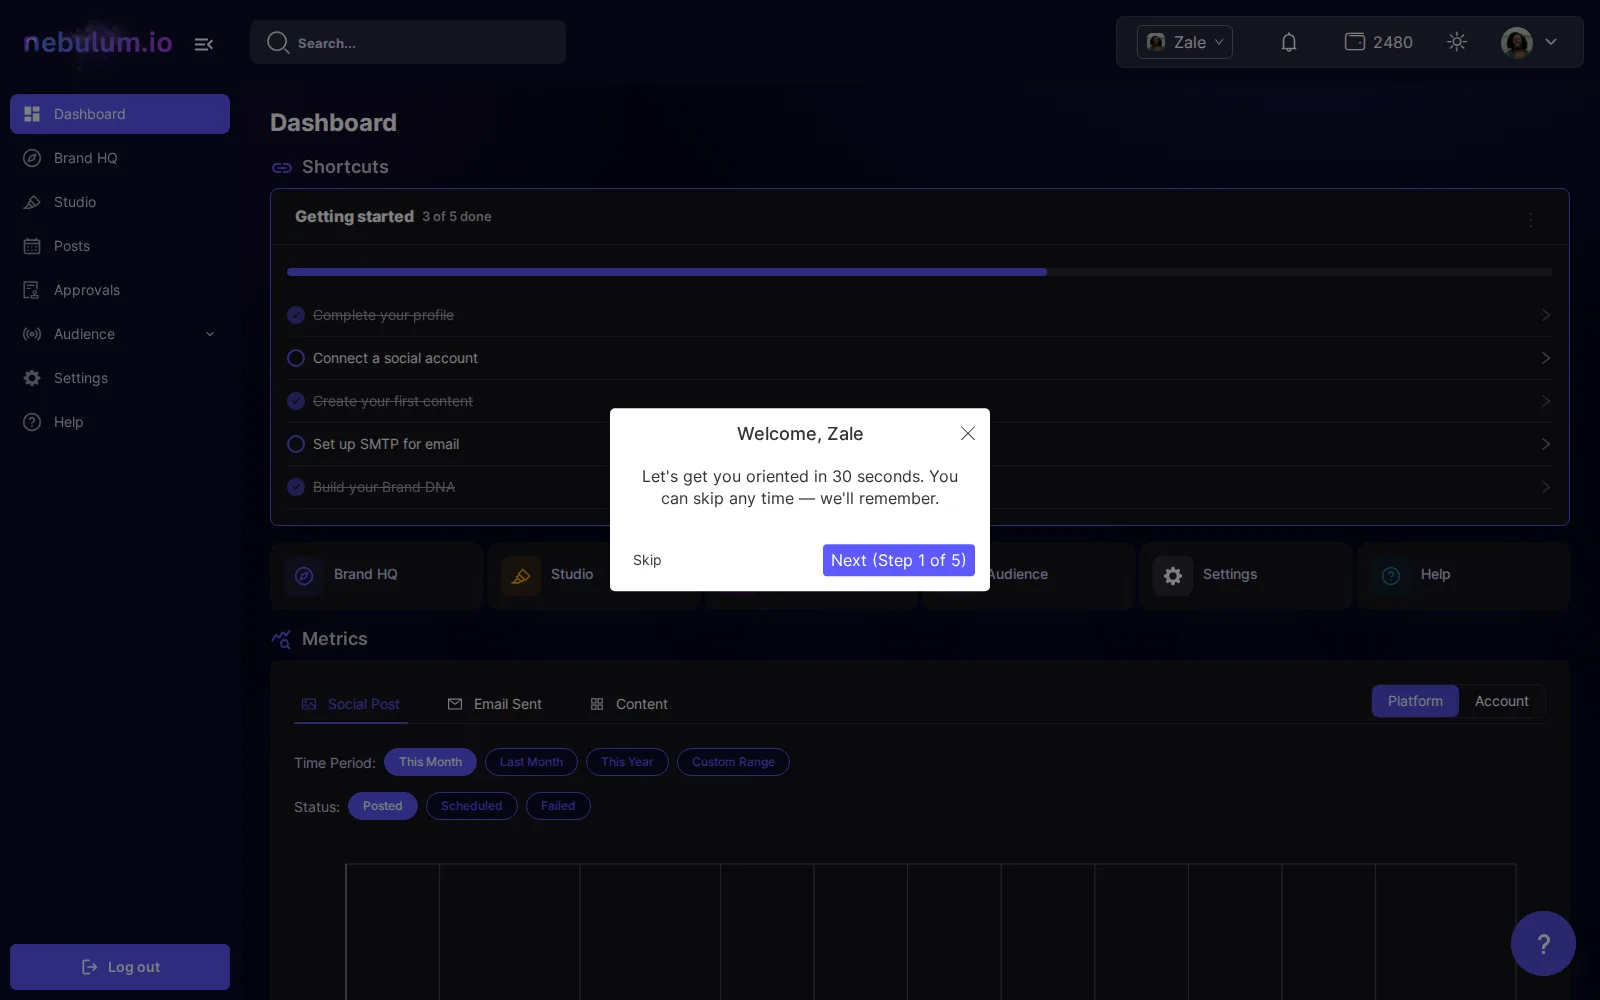
Task: Open Dashboard in sidebar
Action: [120, 114]
